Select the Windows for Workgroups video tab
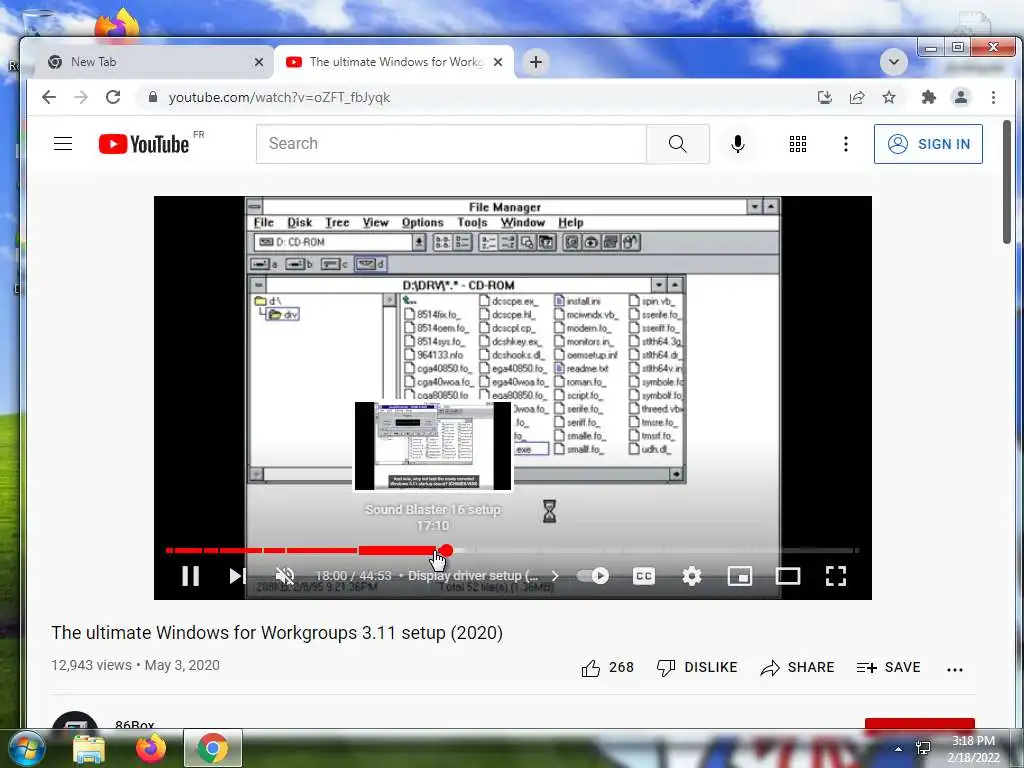The image size is (1024, 768). click(392, 62)
